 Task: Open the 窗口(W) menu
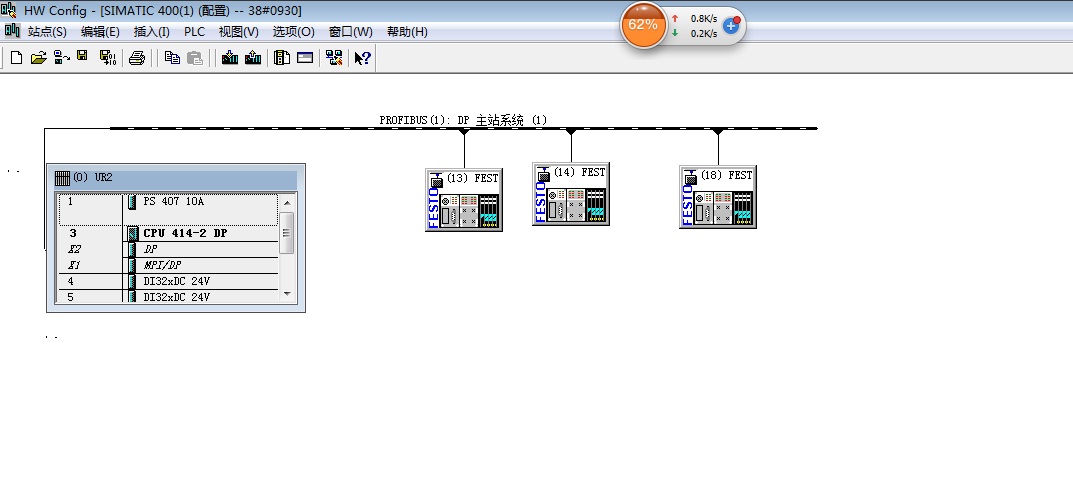pos(350,31)
